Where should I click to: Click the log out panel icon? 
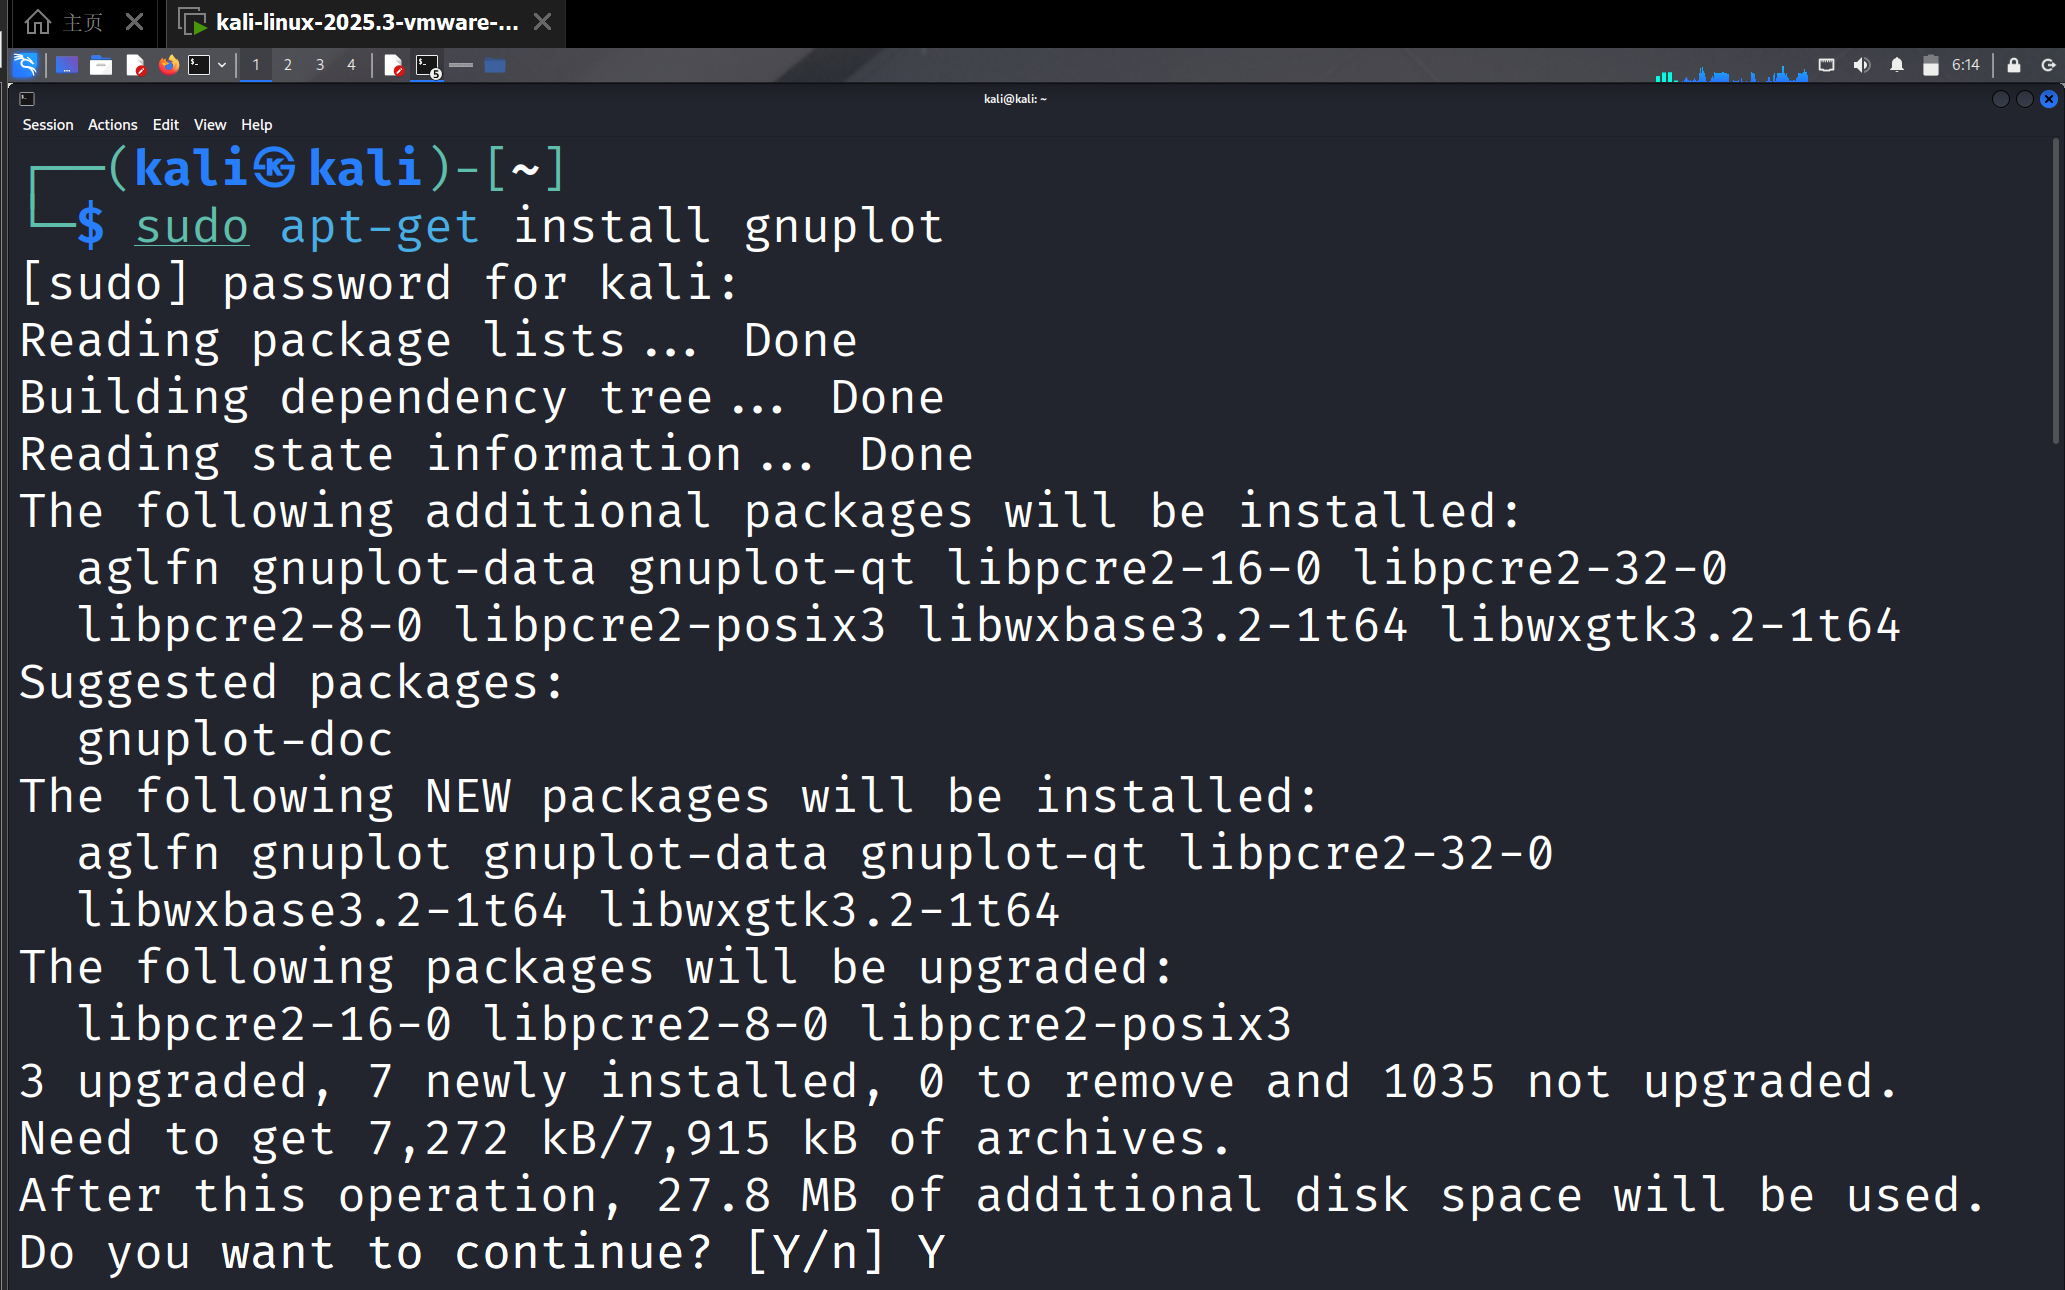tap(2048, 65)
